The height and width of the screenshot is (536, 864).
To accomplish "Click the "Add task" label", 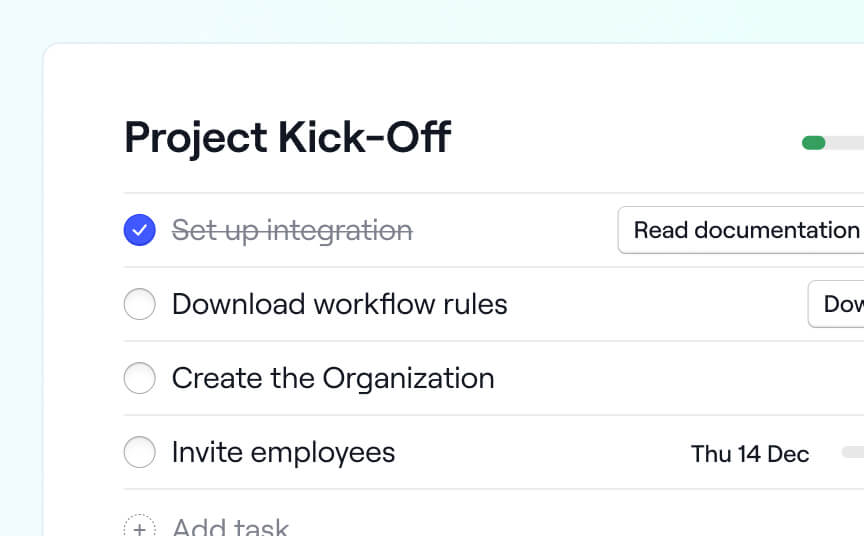I will tap(230, 527).
